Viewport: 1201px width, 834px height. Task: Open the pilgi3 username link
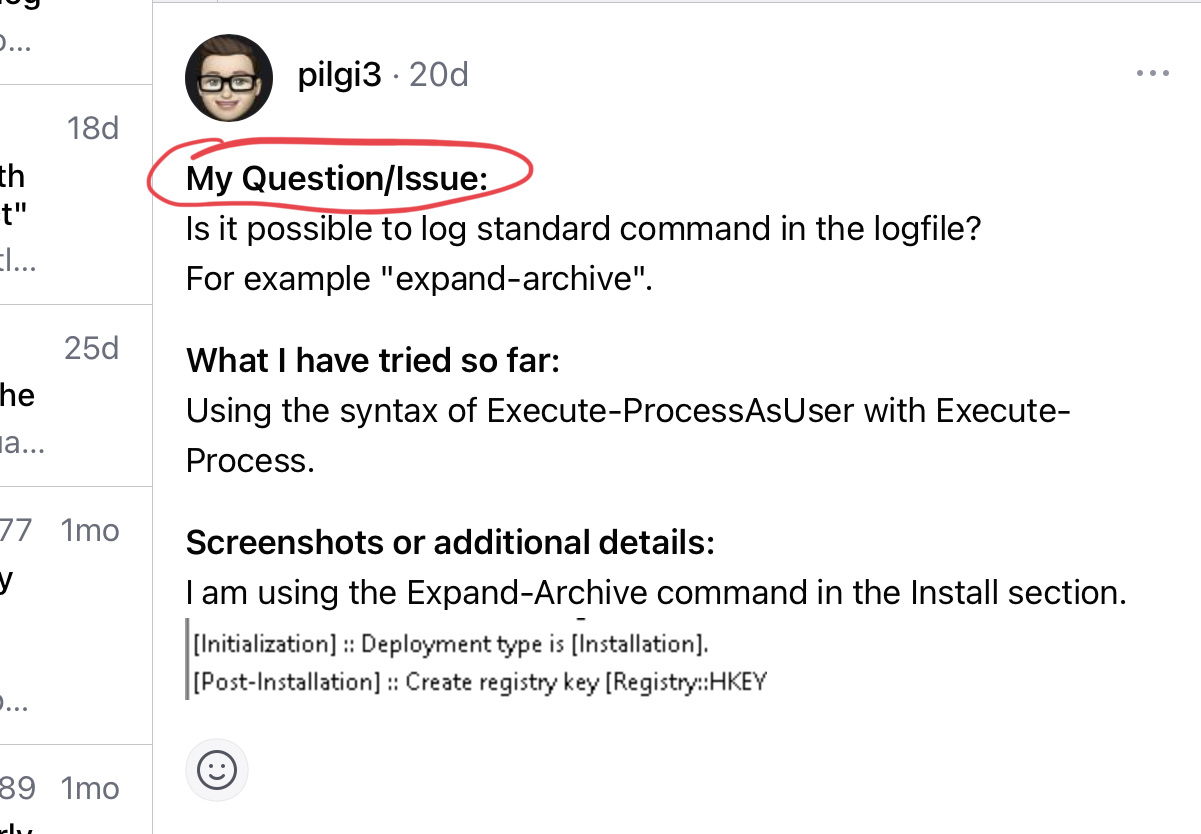coord(339,74)
